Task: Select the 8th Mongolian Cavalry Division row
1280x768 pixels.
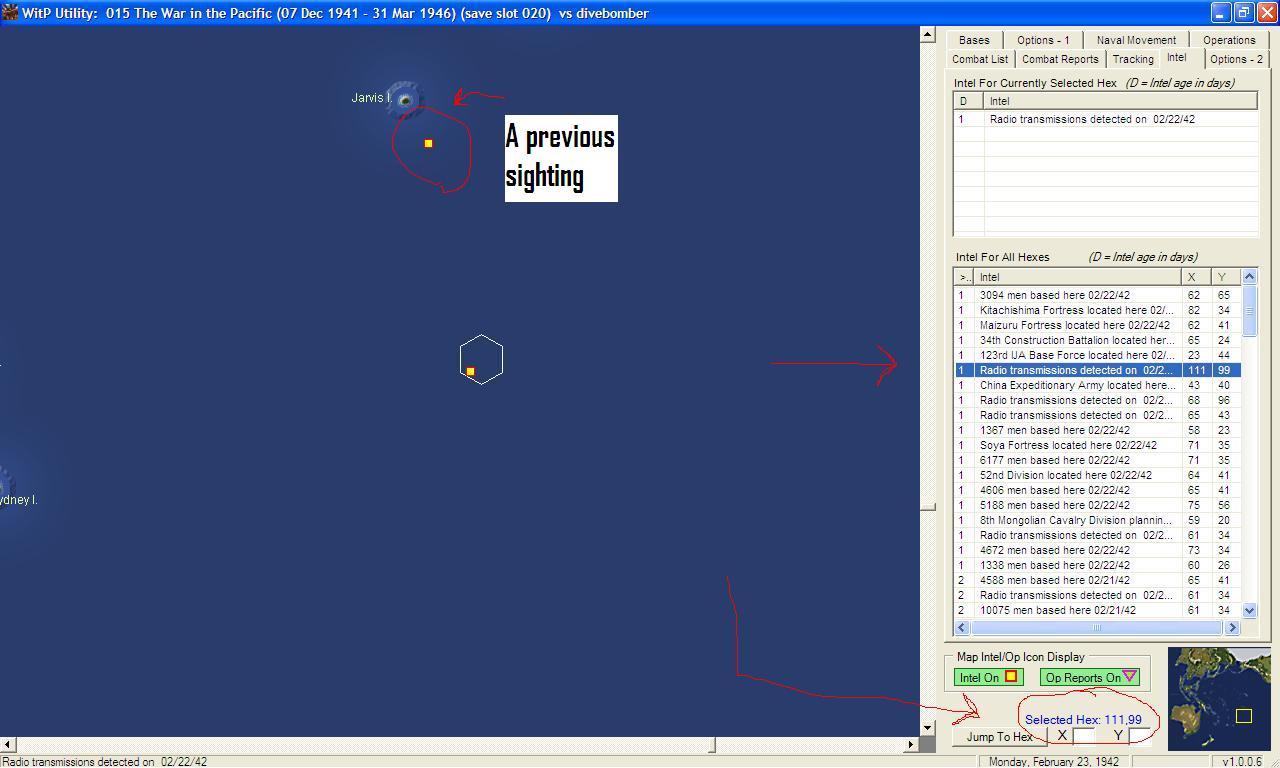Action: [x=1097, y=520]
